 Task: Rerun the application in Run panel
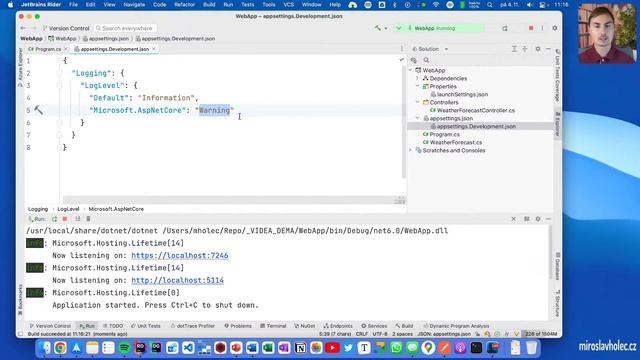[x=54, y=219]
